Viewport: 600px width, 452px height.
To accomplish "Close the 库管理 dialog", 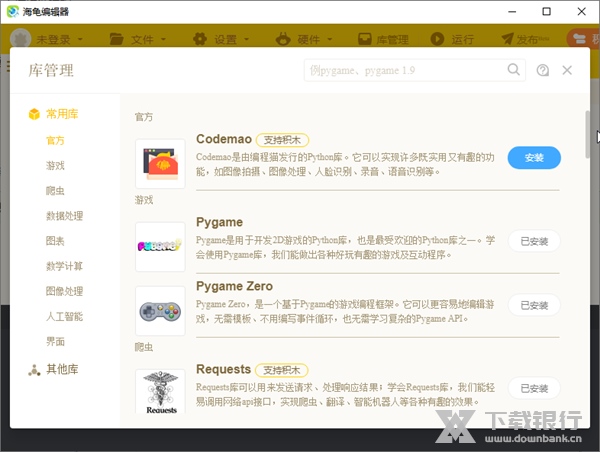I will point(567,70).
